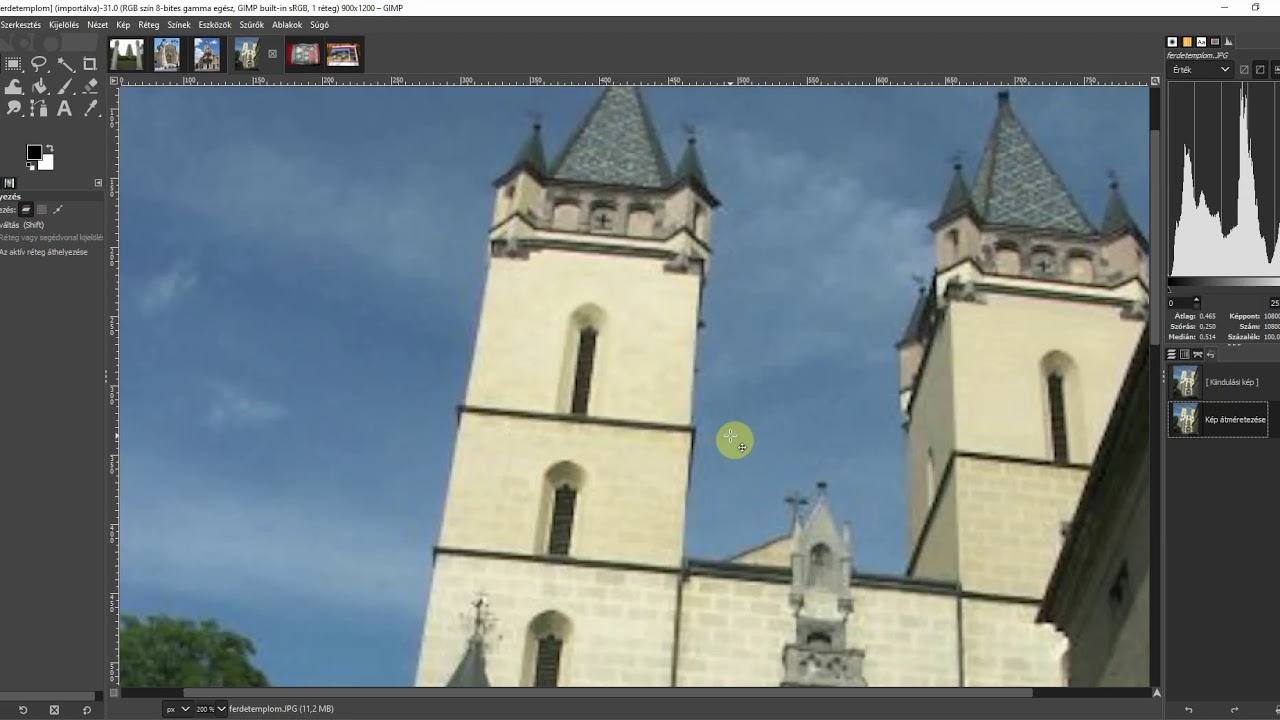Switch to the red-bordered image tab thumbnail
1280x720 pixels.
tap(304, 54)
